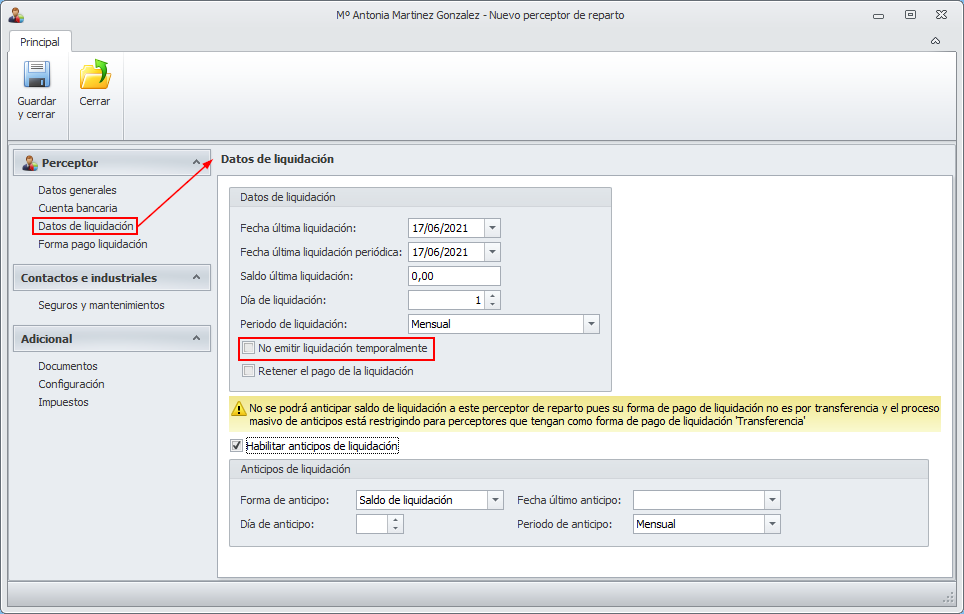Viewport: 964px width, 614px height.
Task: Collapse Contactos e industriales group
Action: 196,277
